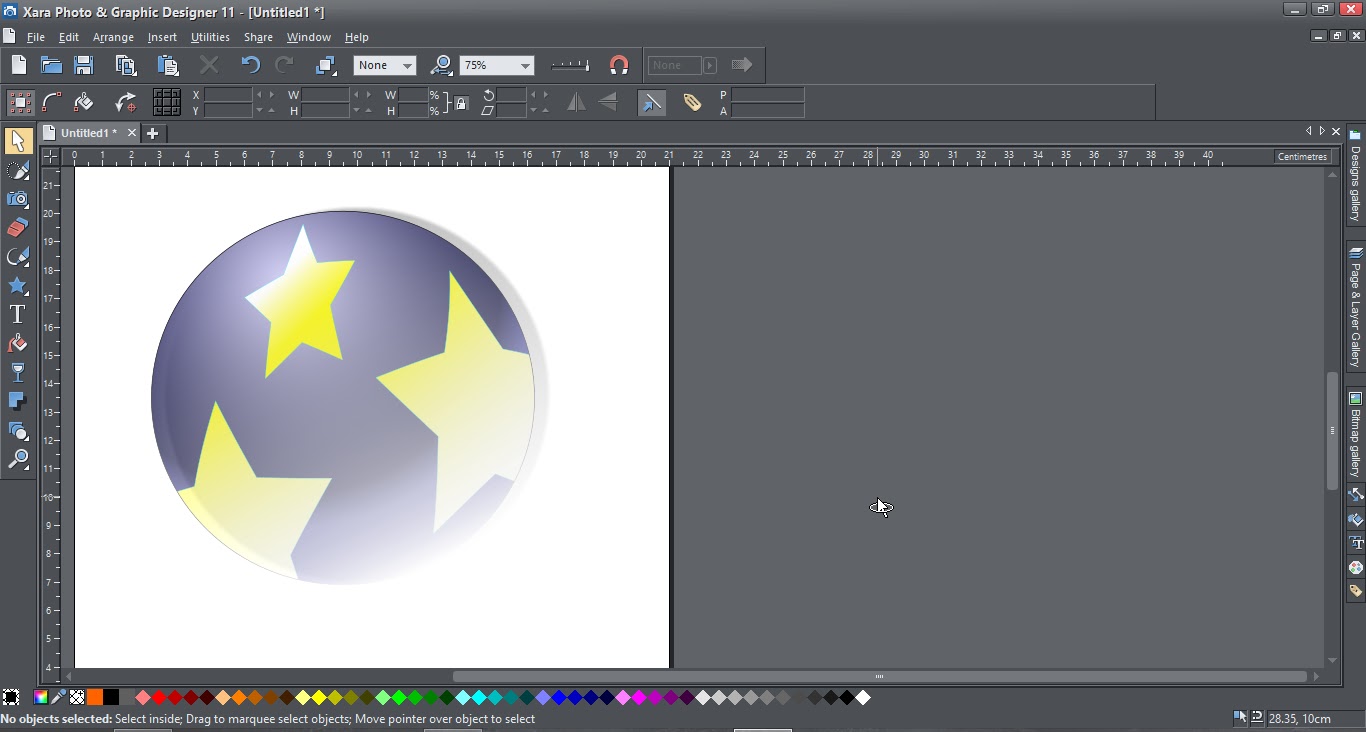Click the QuickShape star tool
This screenshot has height=732, width=1366.
17,286
